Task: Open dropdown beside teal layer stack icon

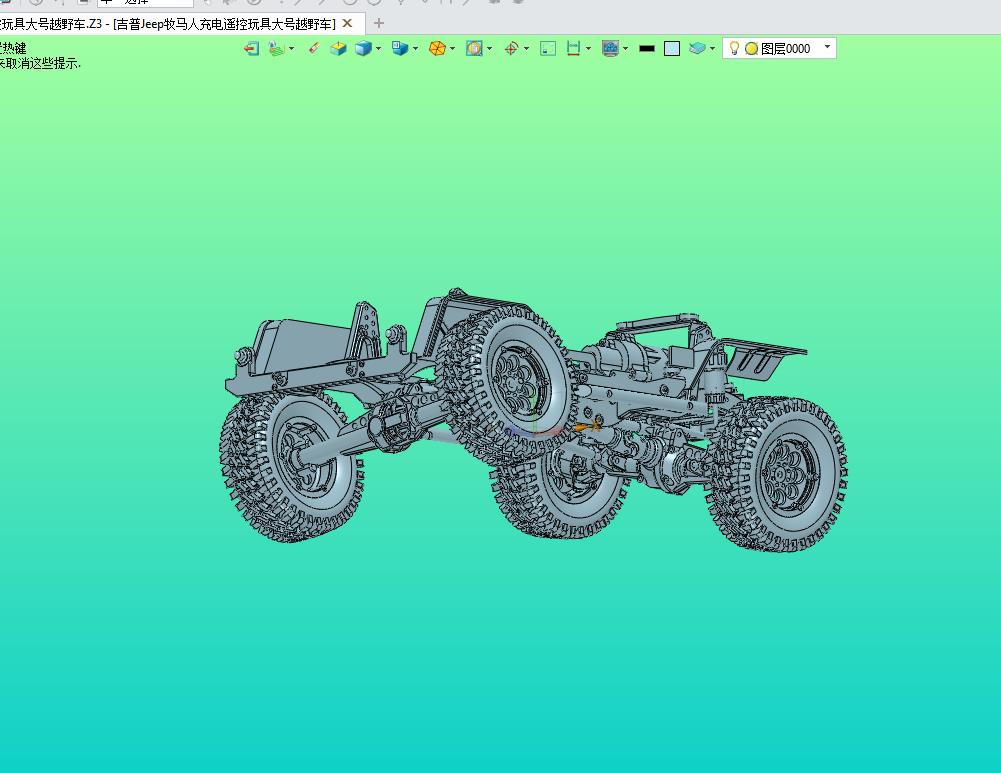Action: click(x=712, y=49)
